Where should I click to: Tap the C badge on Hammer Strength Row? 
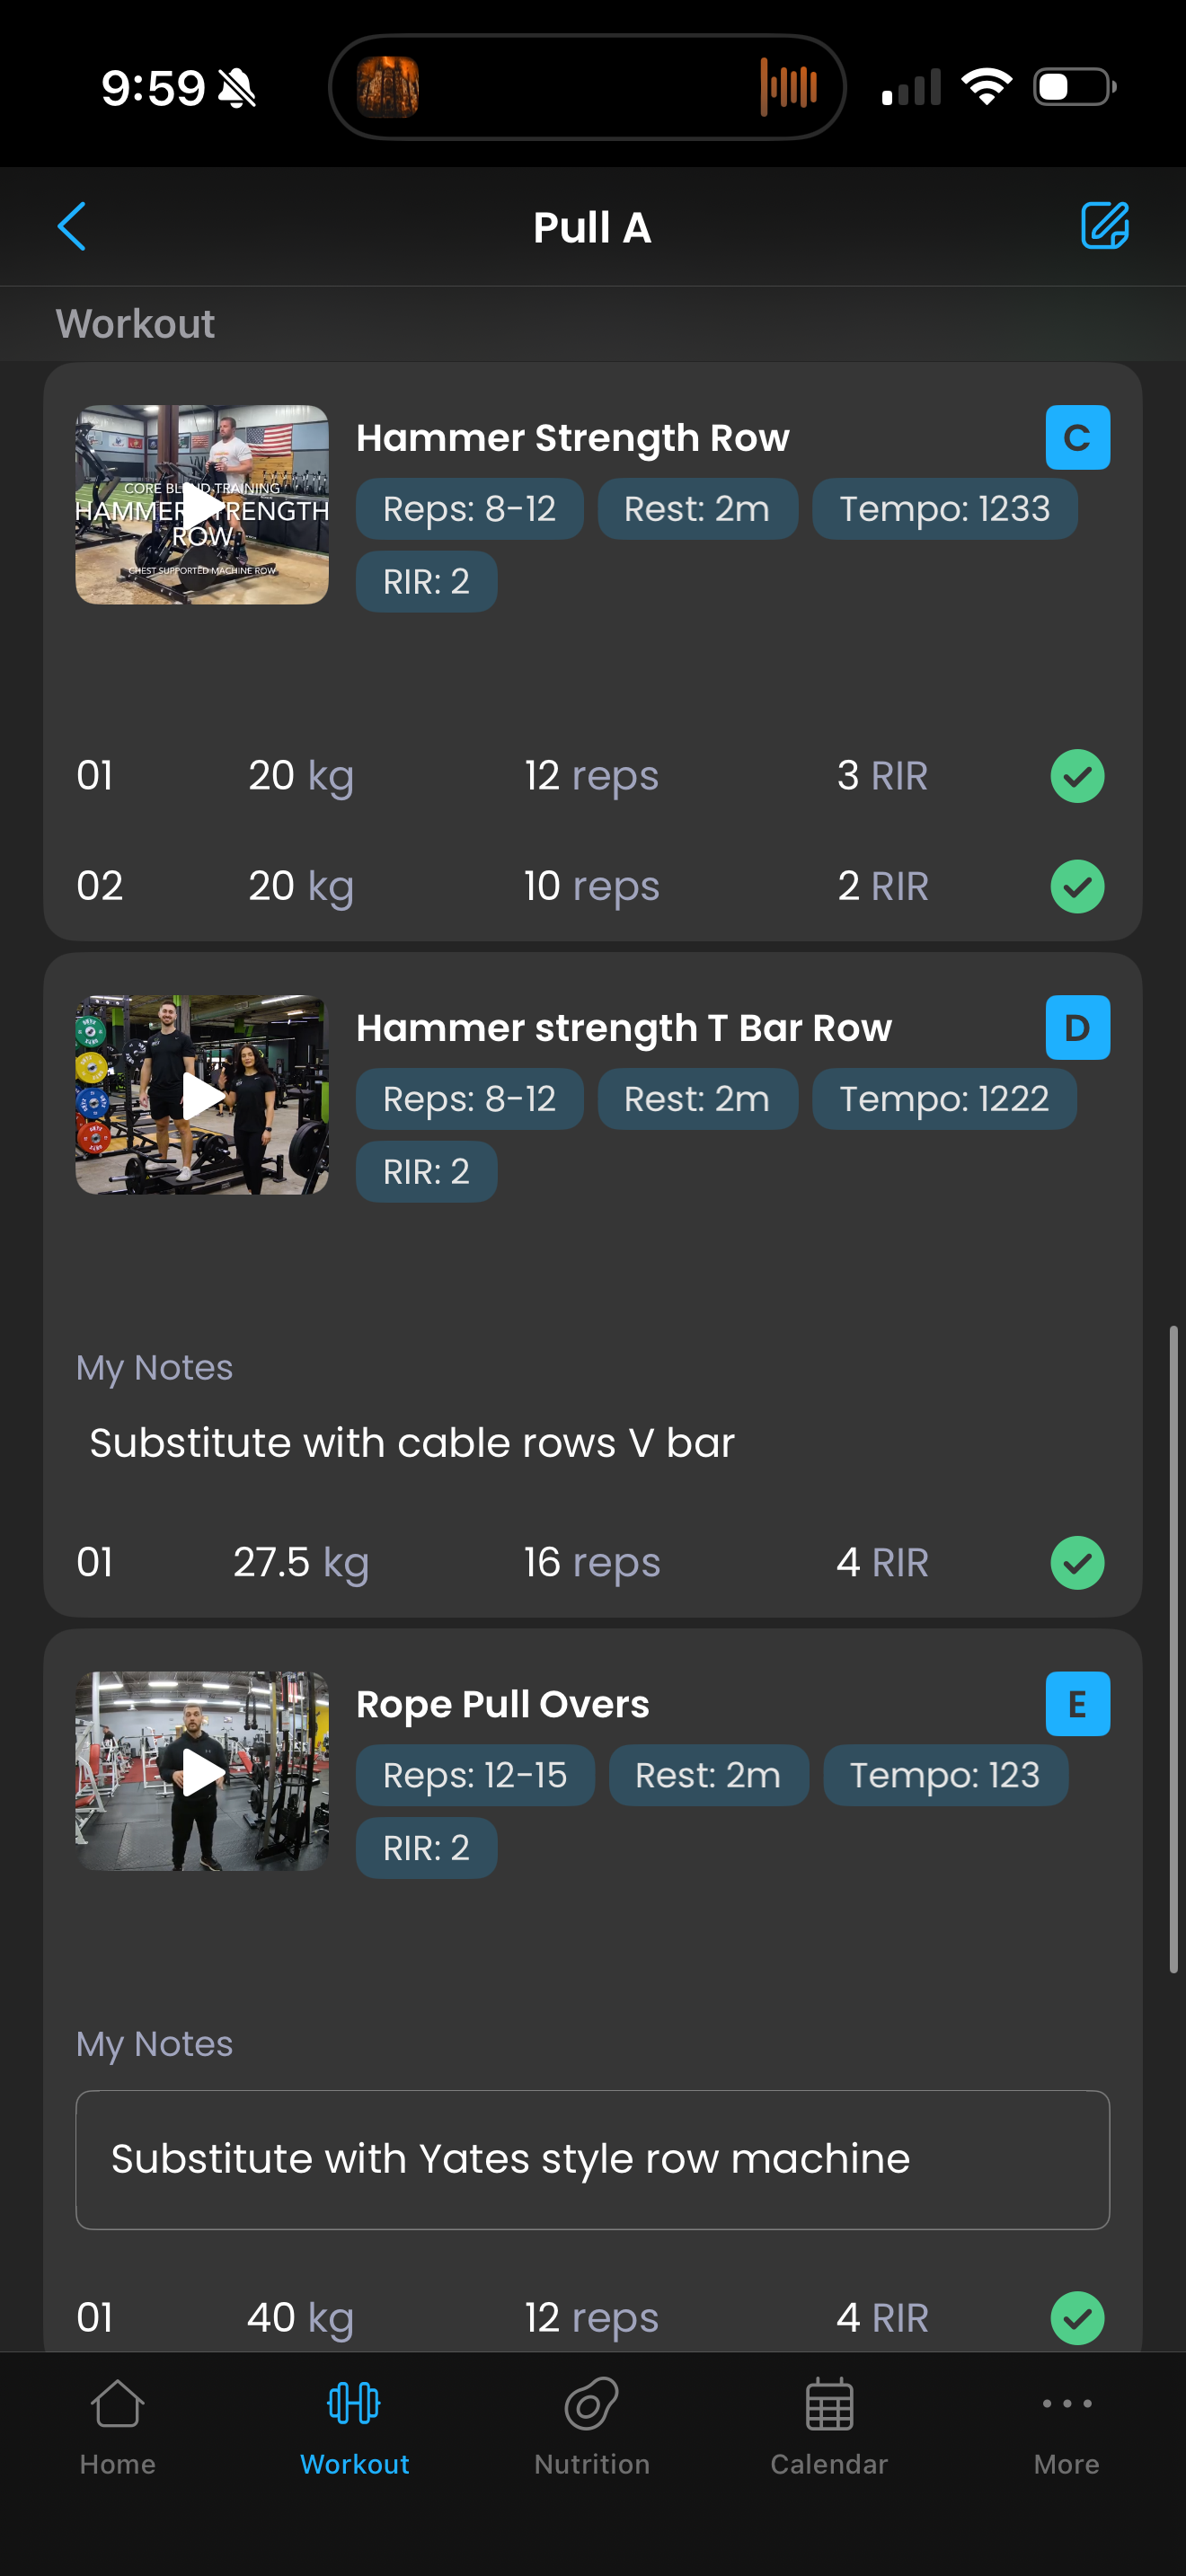coord(1077,438)
